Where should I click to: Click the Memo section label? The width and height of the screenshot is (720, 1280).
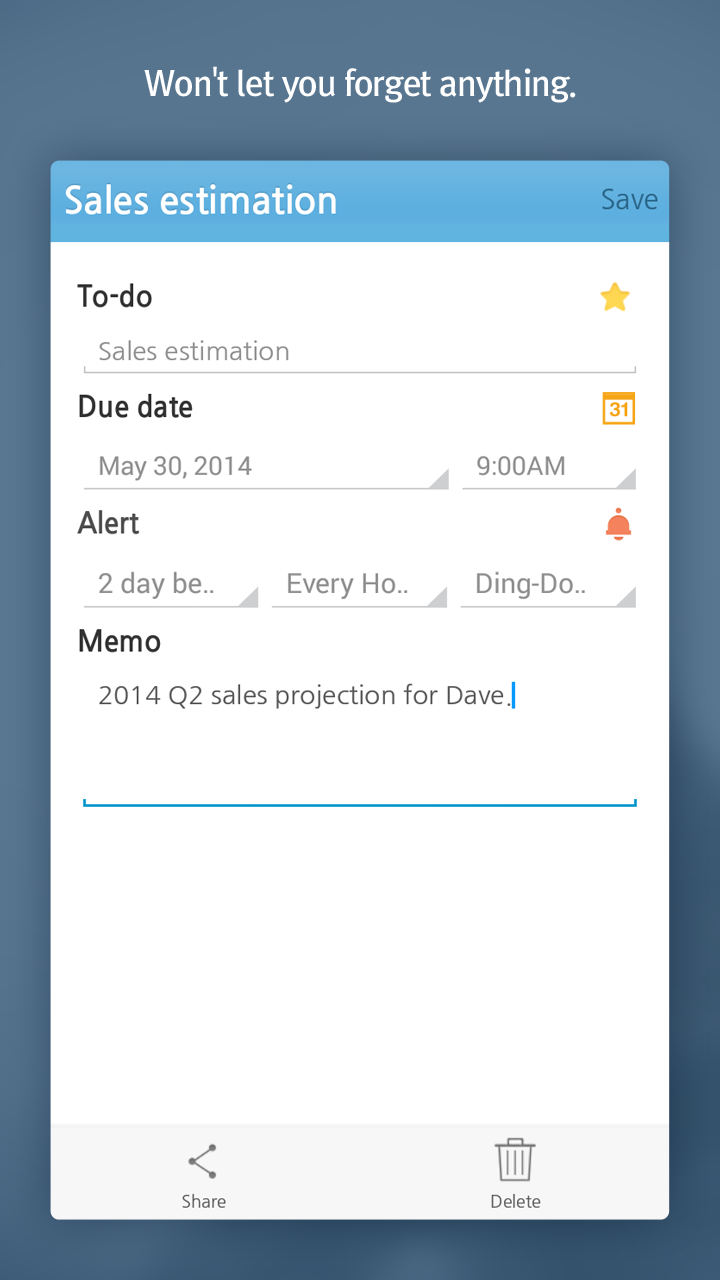coord(119,642)
